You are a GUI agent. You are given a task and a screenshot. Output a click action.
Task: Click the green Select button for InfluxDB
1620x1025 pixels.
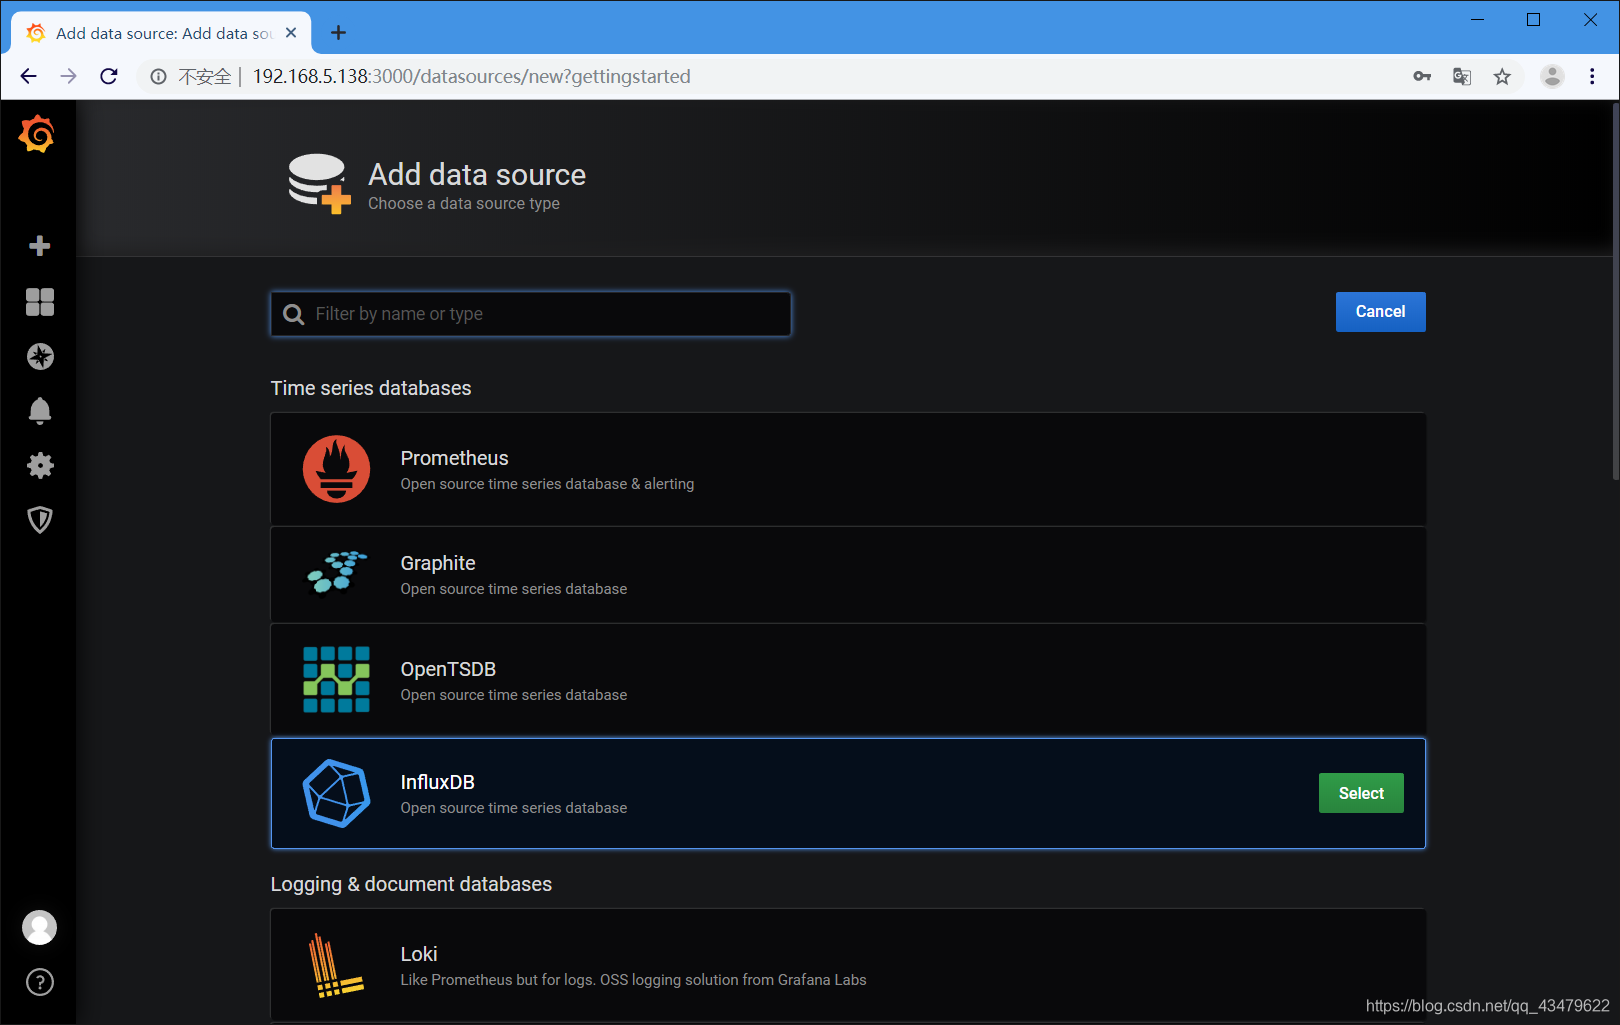coord(1361,793)
